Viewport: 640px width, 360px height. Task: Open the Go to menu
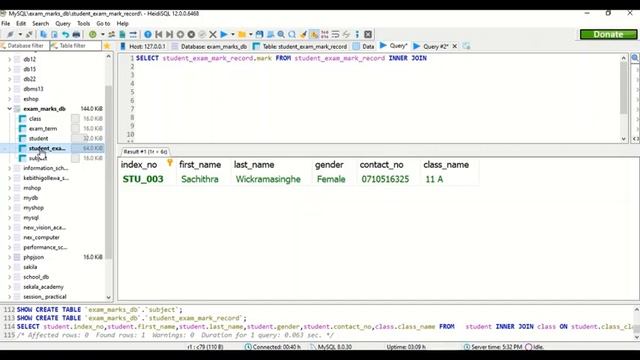pyautogui.click(x=103, y=24)
